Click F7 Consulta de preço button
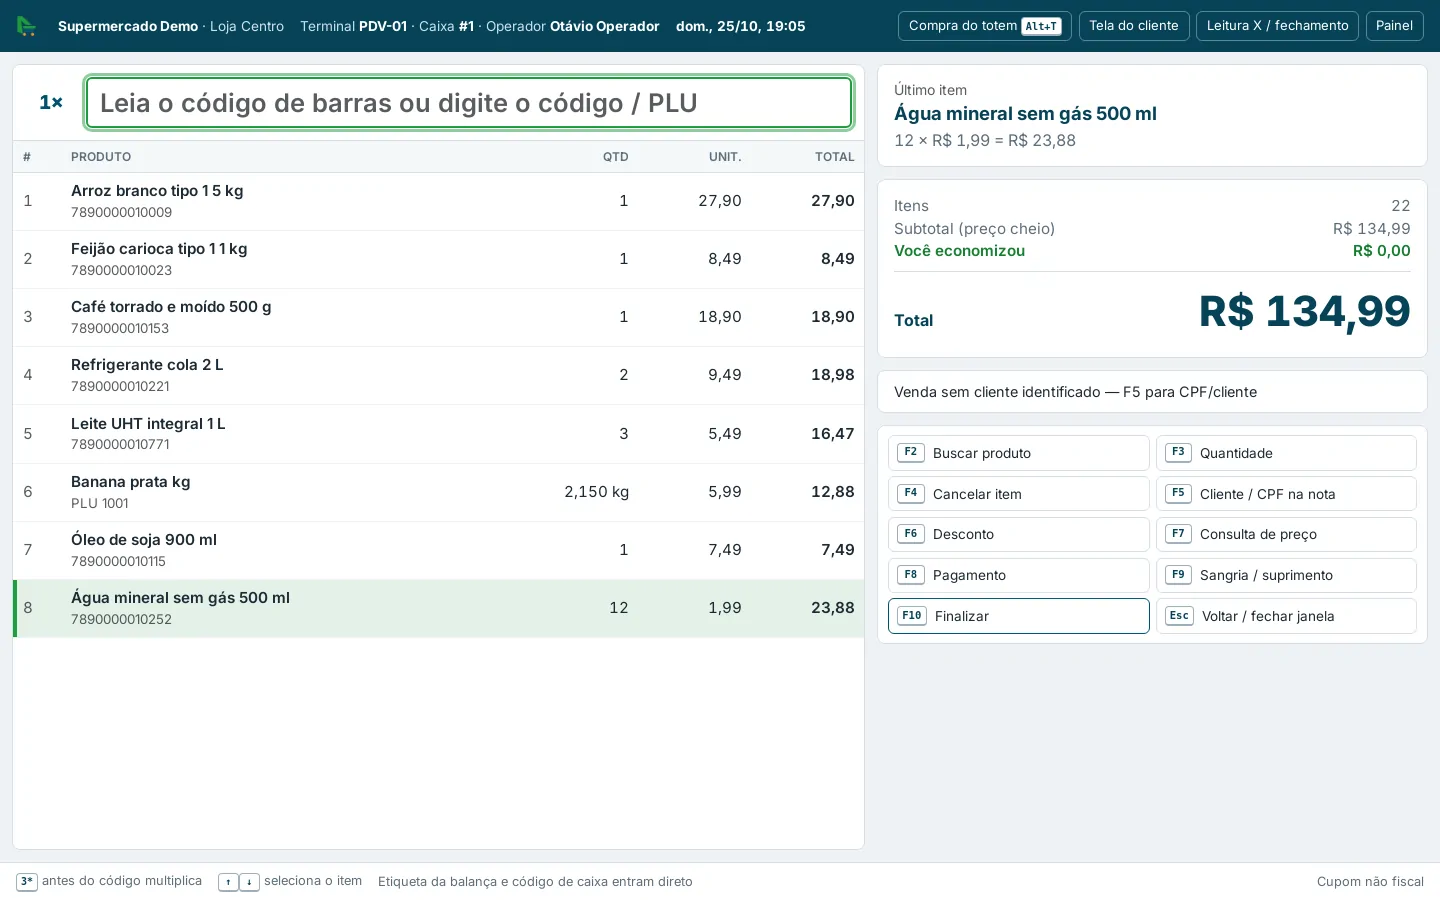 click(x=1286, y=534)
